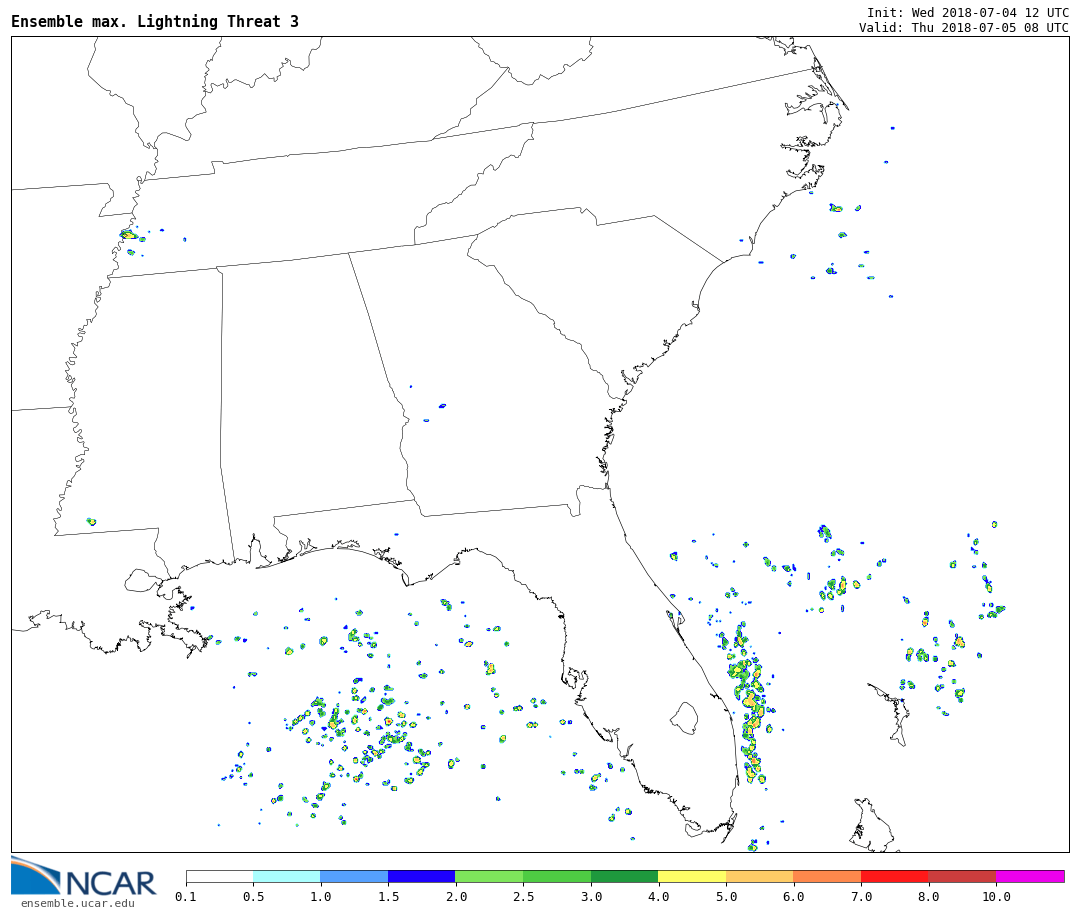
Task: Select the bright red 7.0–8.0 color swatch
Action: coord(894,876)
